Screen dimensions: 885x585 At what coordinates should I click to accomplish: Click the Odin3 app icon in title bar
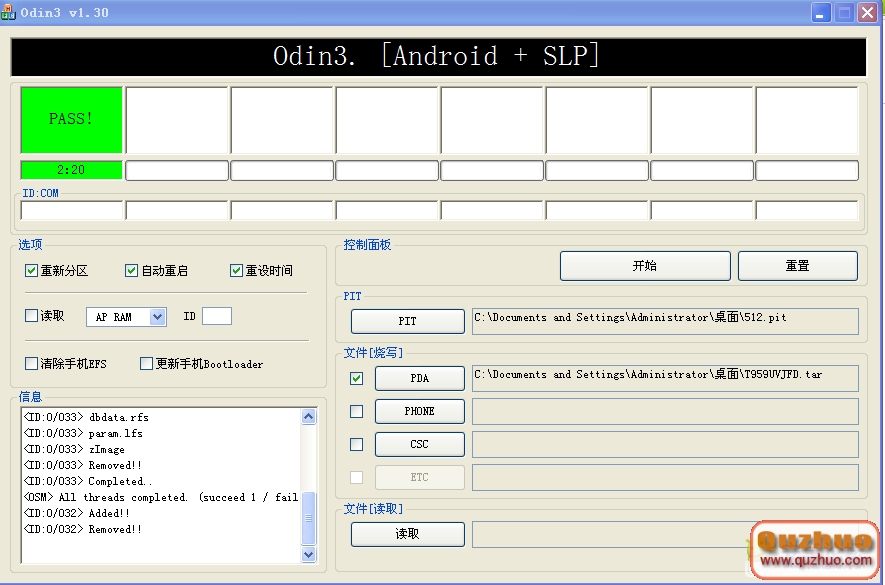click(9, 13)
